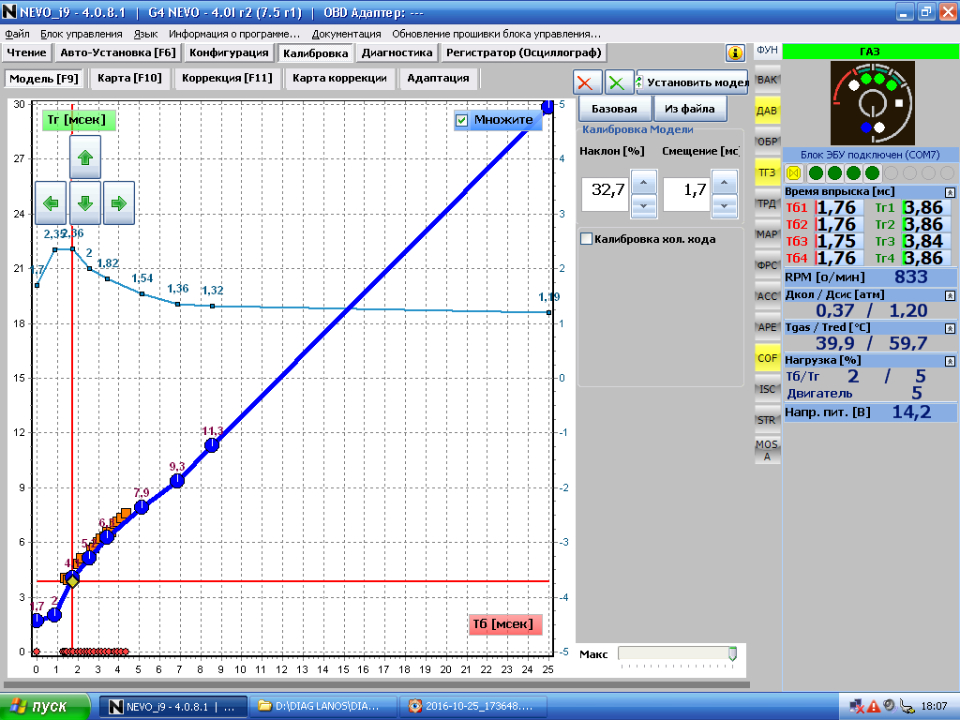This screenshot has height=720, width=960.
Task: Enable Калибровка хол. хода checkbox
Action: 587,239
